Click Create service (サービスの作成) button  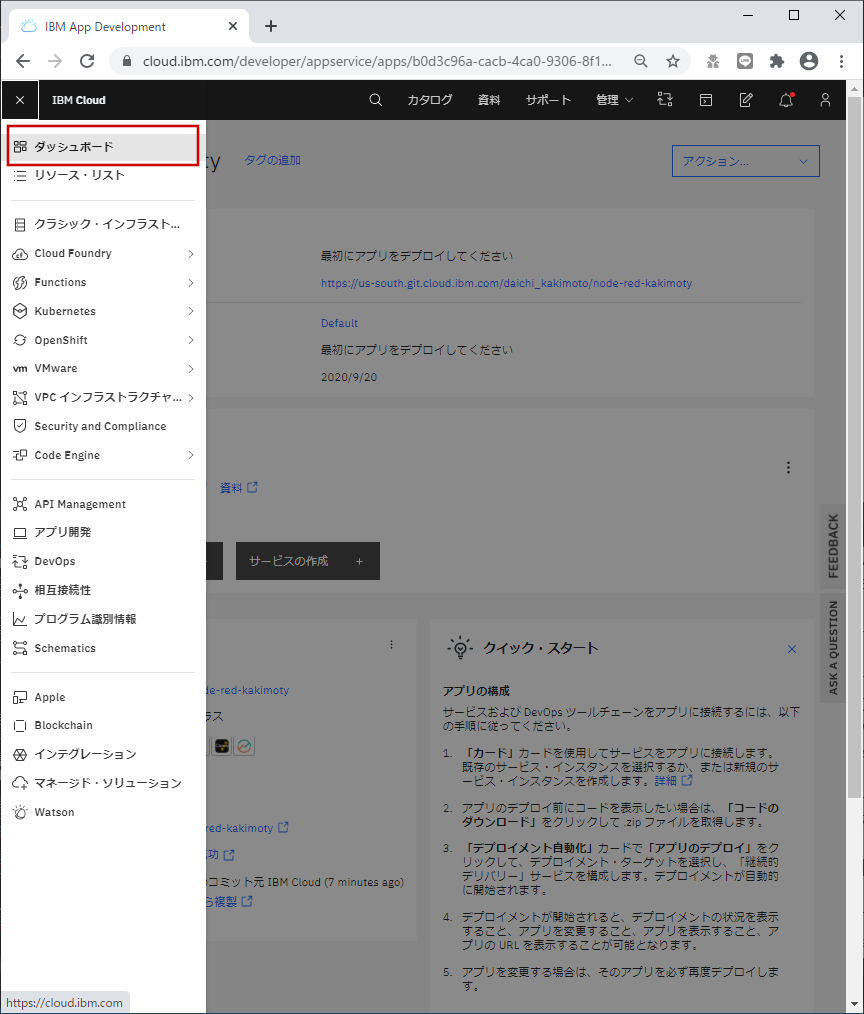(x=308, y=561)
